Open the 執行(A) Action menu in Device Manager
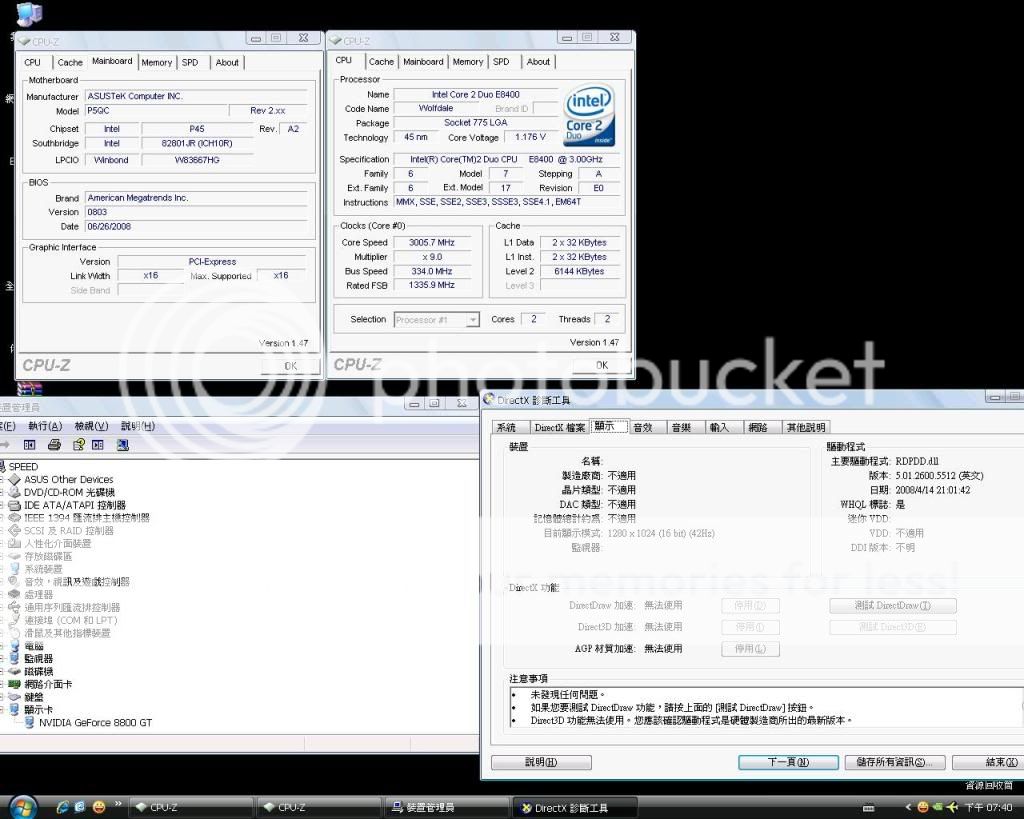1024x819 pixels. coord(45,426)
